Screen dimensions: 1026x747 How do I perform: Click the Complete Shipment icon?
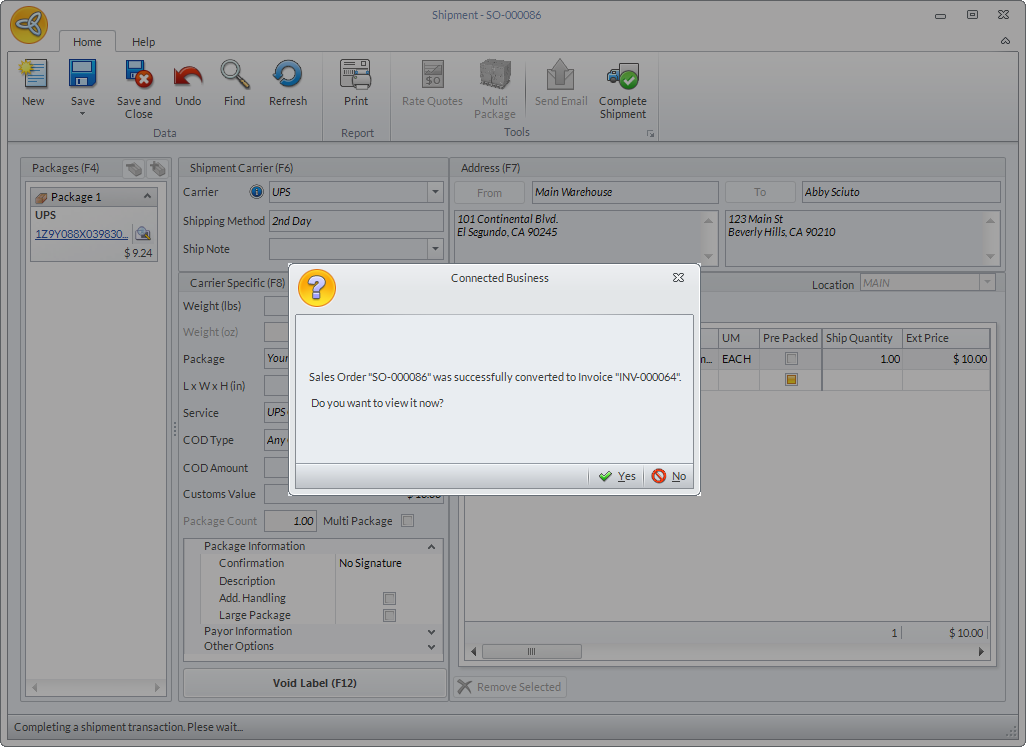coord(622,75)
